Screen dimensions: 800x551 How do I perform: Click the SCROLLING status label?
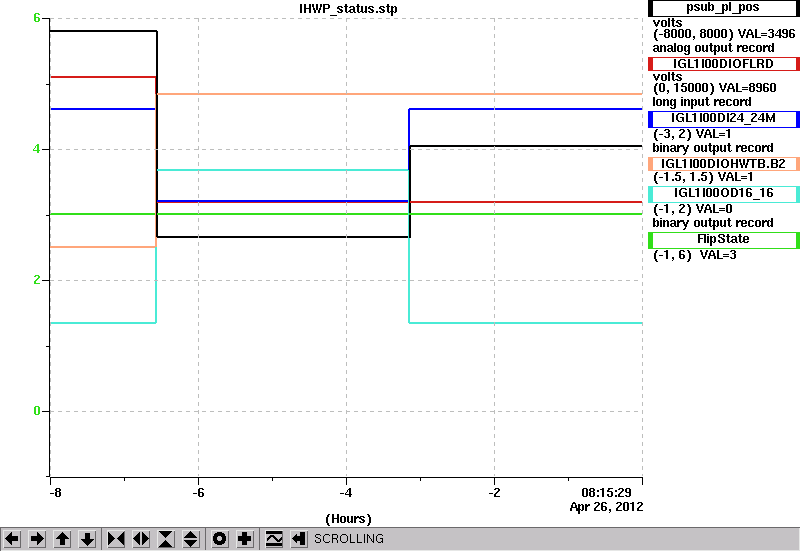349,539
